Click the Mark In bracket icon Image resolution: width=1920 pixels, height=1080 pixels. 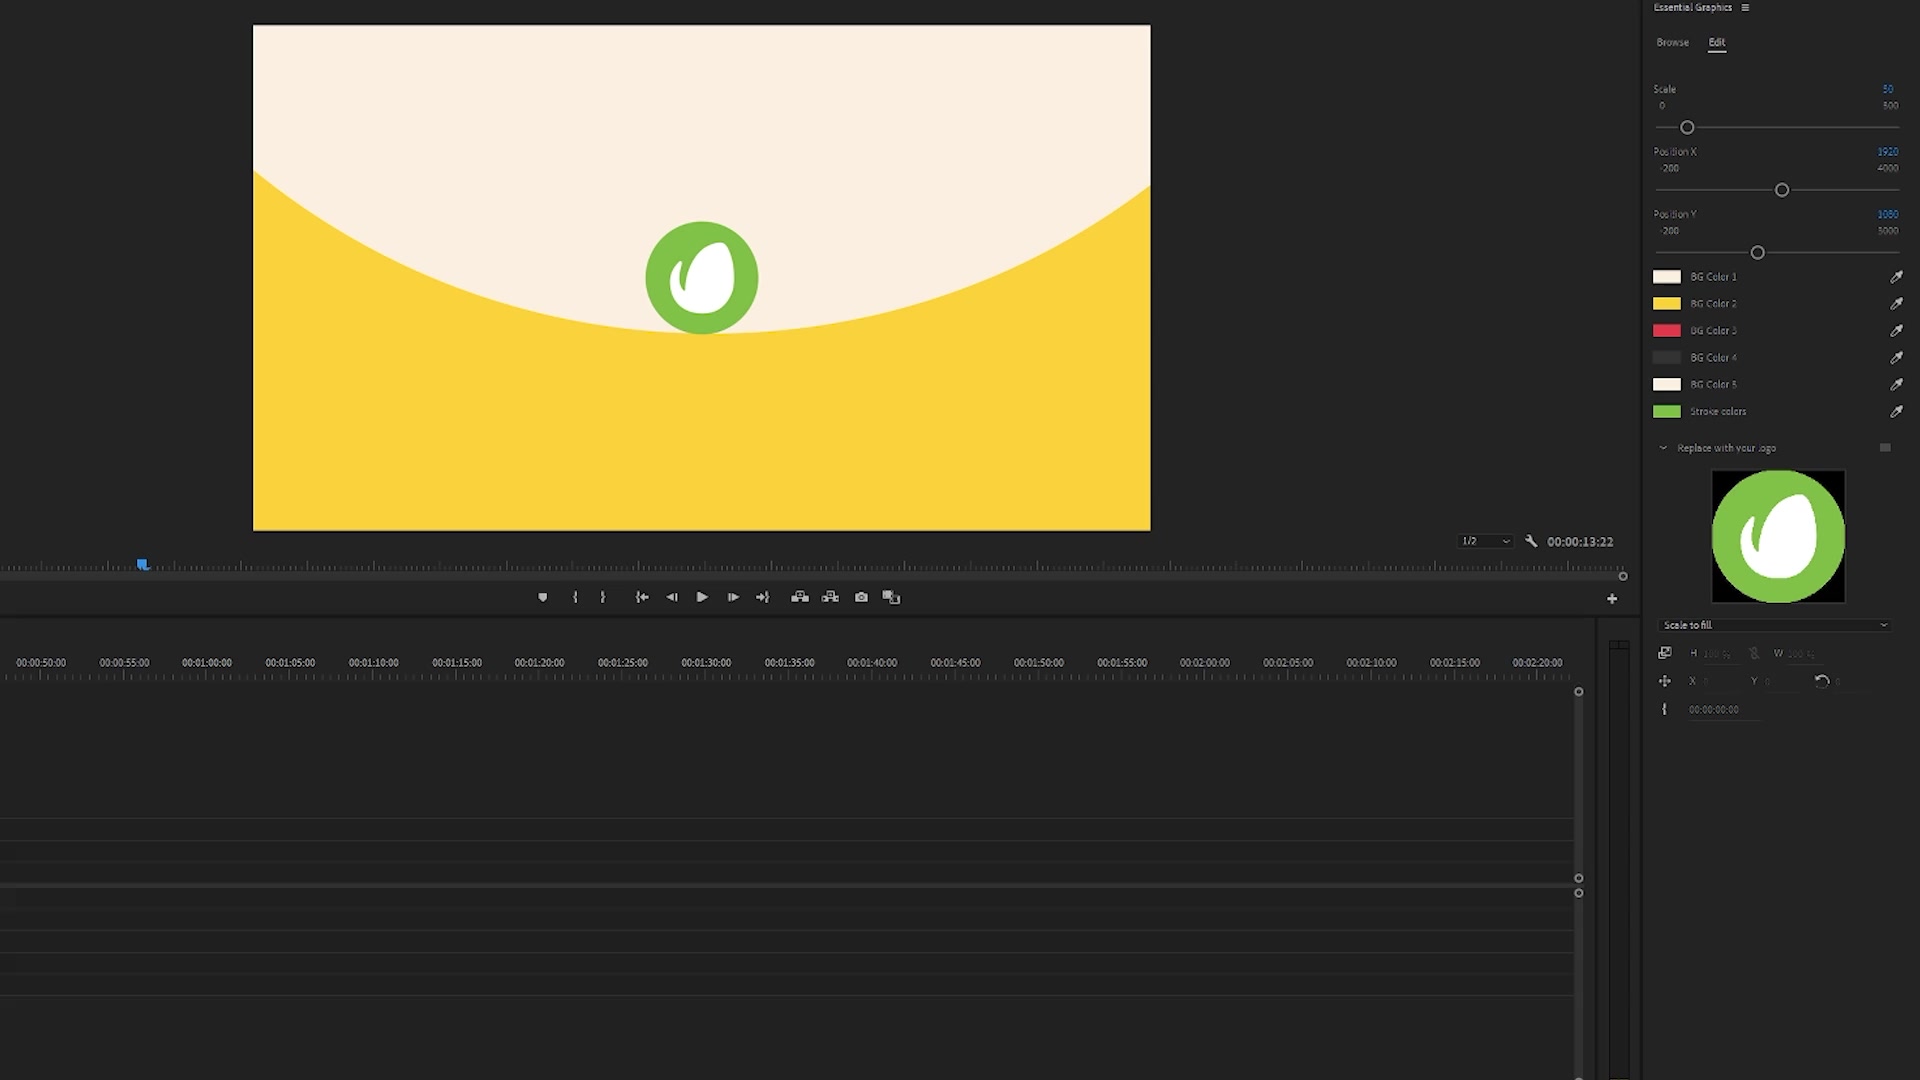point(575,597)
